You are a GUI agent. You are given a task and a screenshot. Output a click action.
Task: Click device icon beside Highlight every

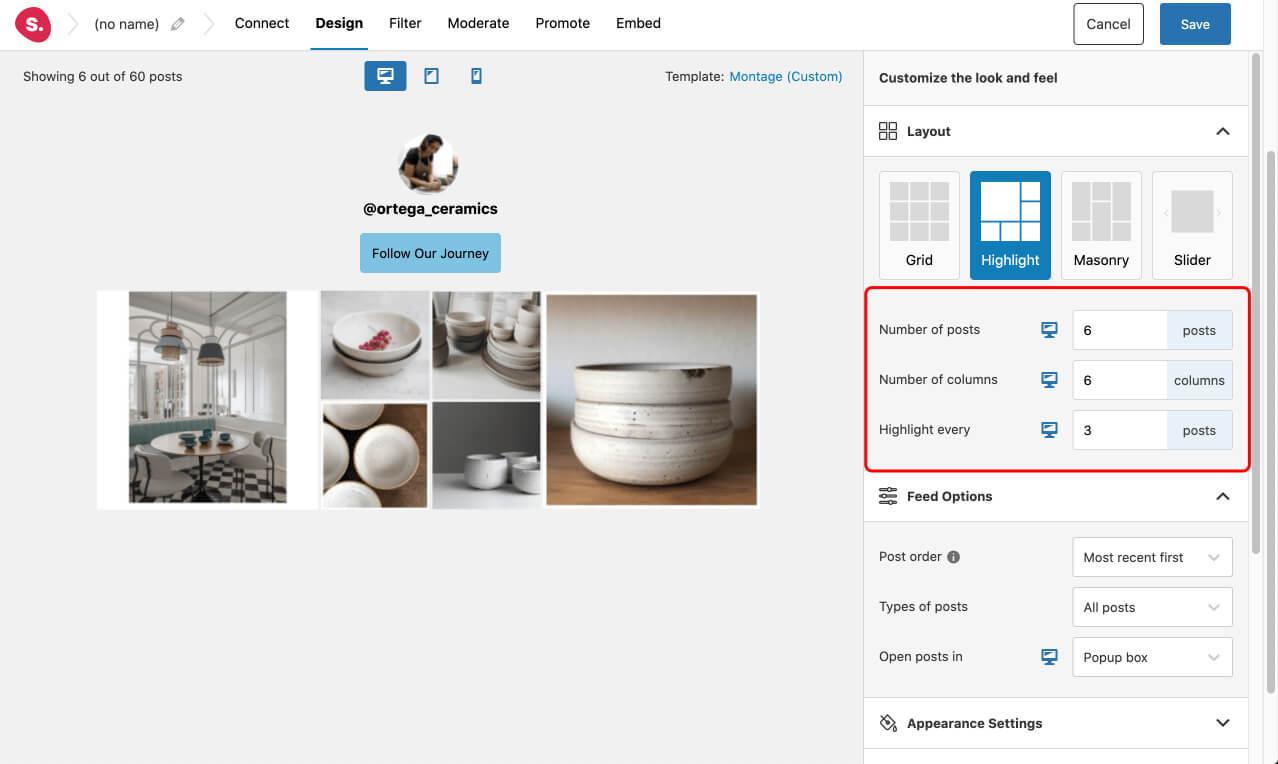[x=1050, y=430]
